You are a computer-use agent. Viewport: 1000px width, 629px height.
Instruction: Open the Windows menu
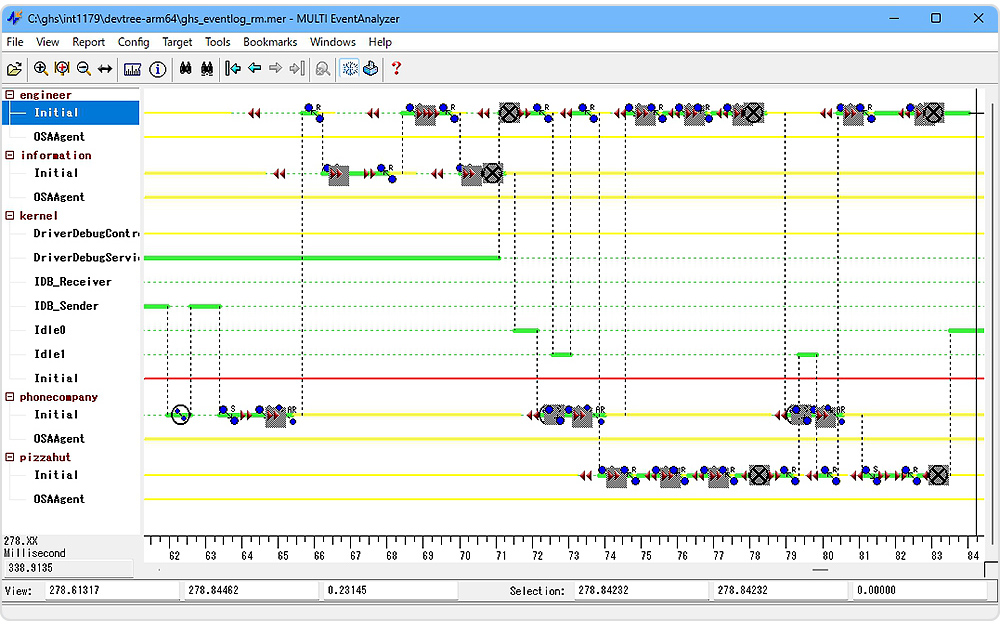pyautogui.click(x=333, y=42)
